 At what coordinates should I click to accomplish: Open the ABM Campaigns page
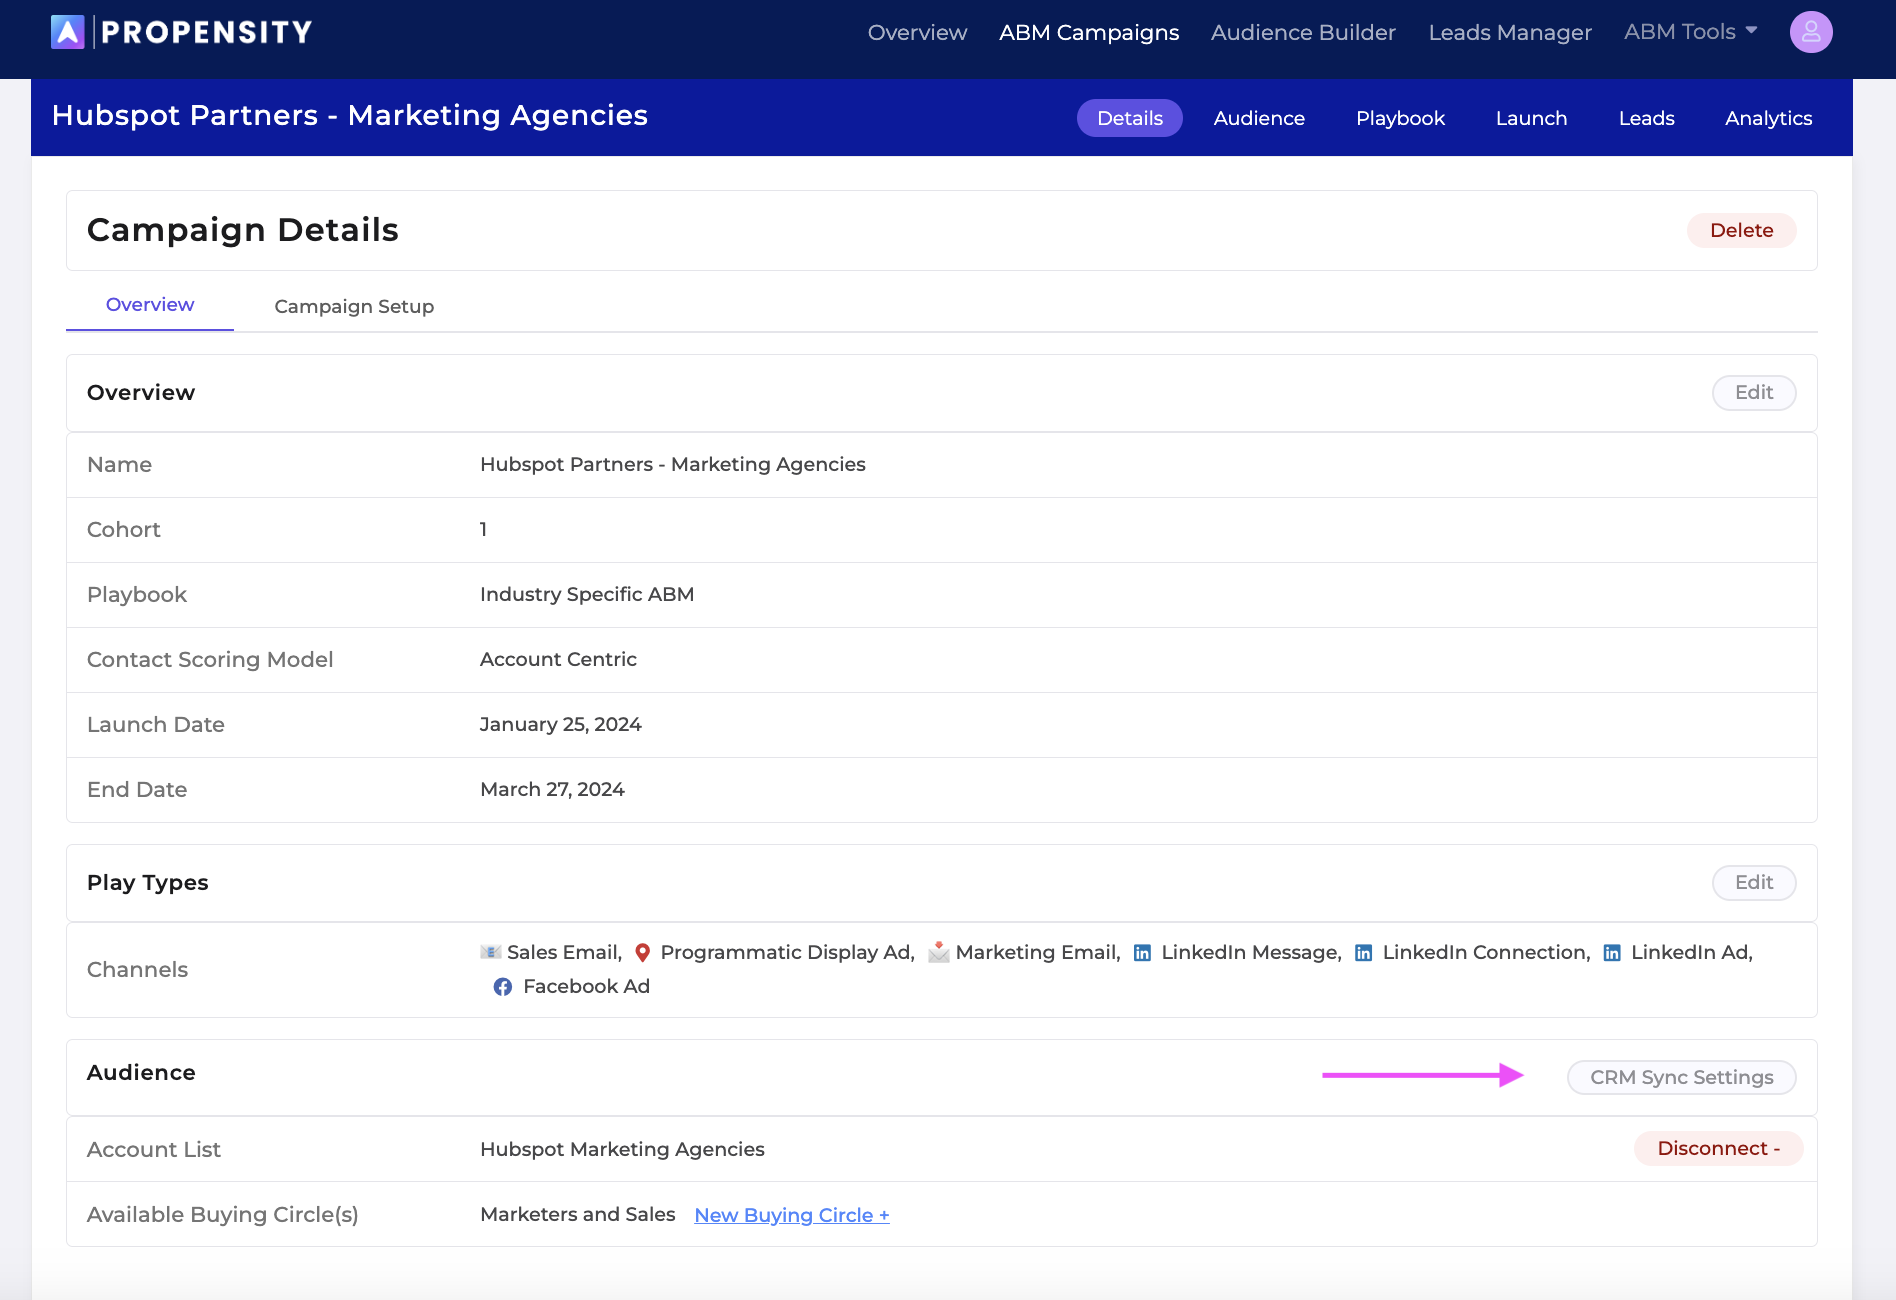[1088, 31]
